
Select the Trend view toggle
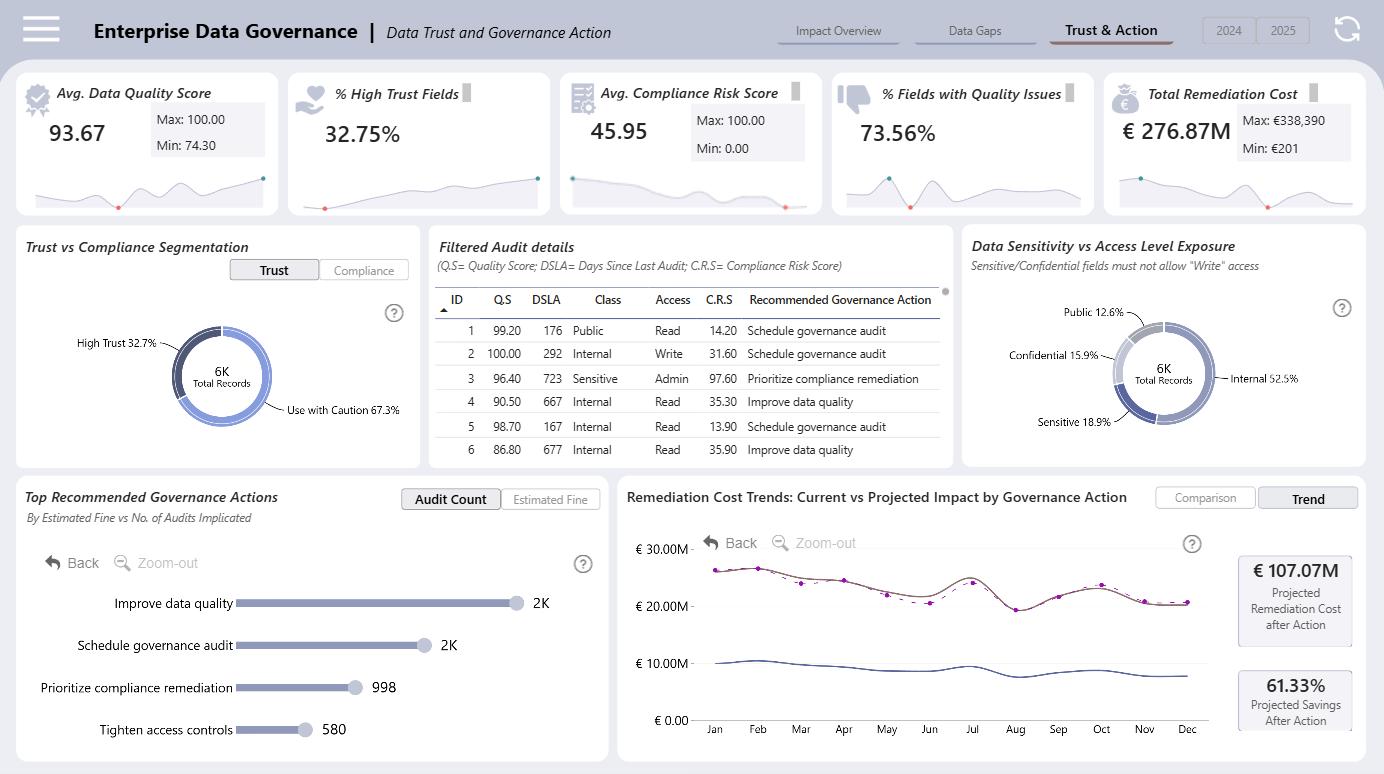click(x=1308, y=498)
